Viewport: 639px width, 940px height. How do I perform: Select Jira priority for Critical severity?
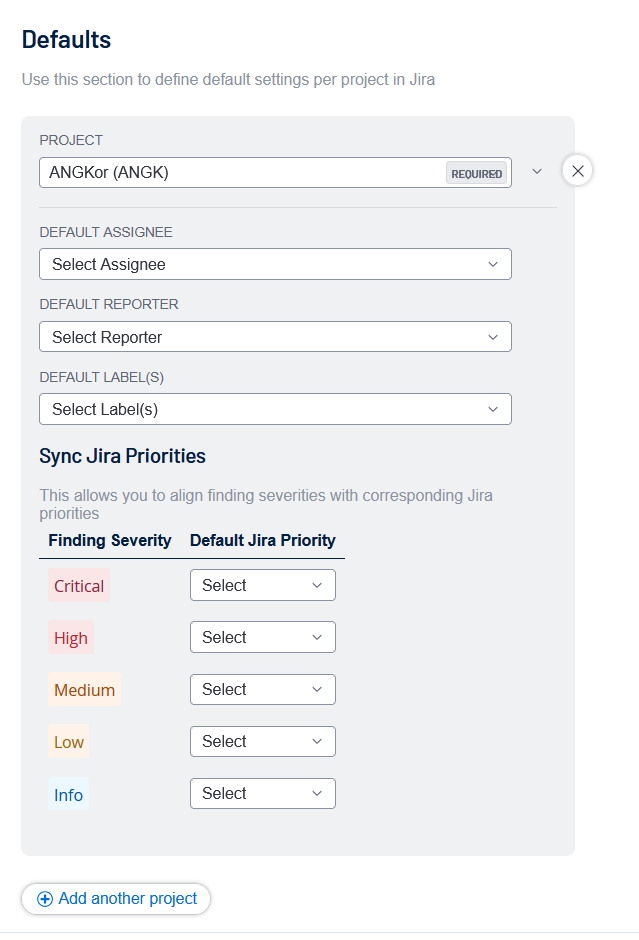tap(262, 586)
